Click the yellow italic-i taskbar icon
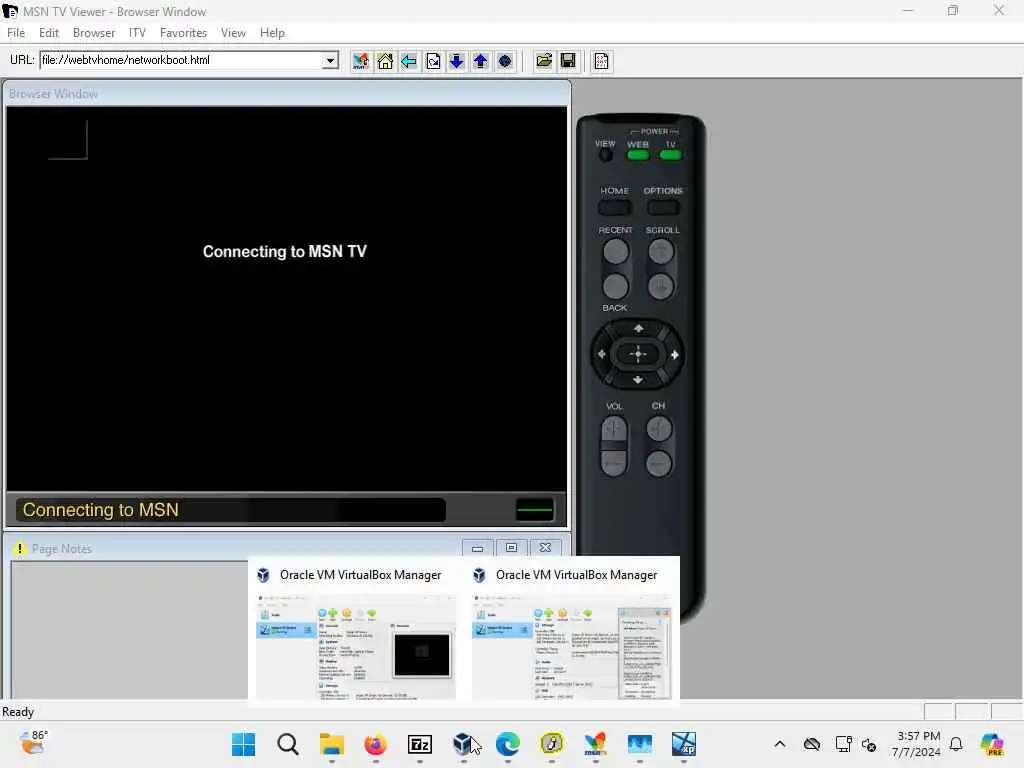Screen dimensions: 1024x768 point(552,744)
